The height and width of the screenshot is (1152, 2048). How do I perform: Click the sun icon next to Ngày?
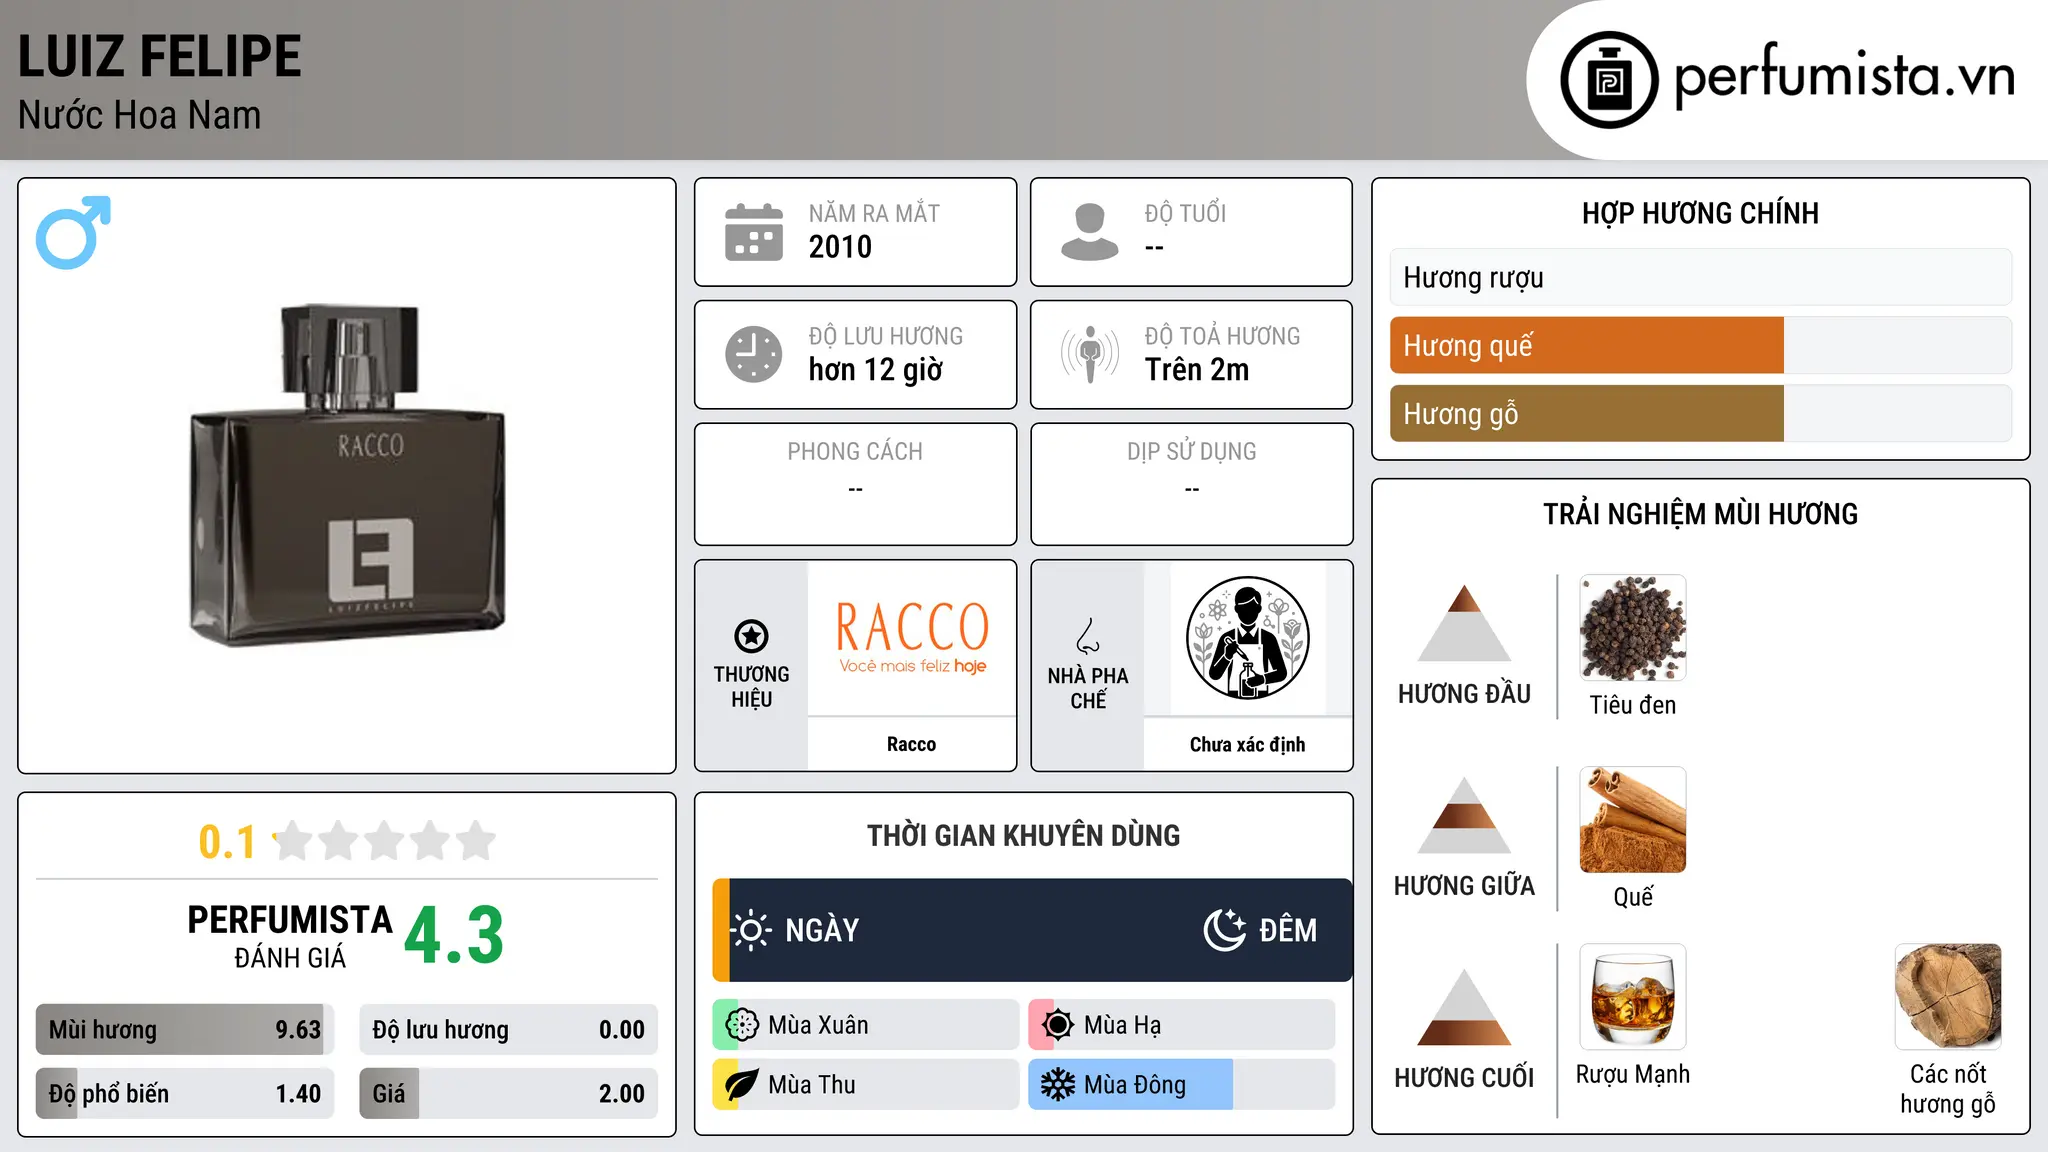pos(751,930)
